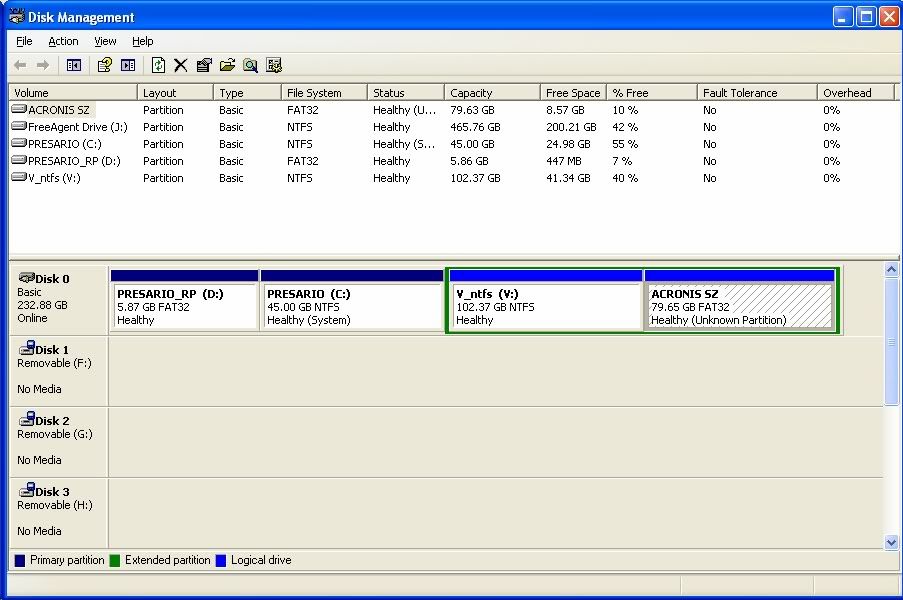Minimize the Disk Management window
Viewport: 903px width, 600px height.
click(x=843, y=17)
